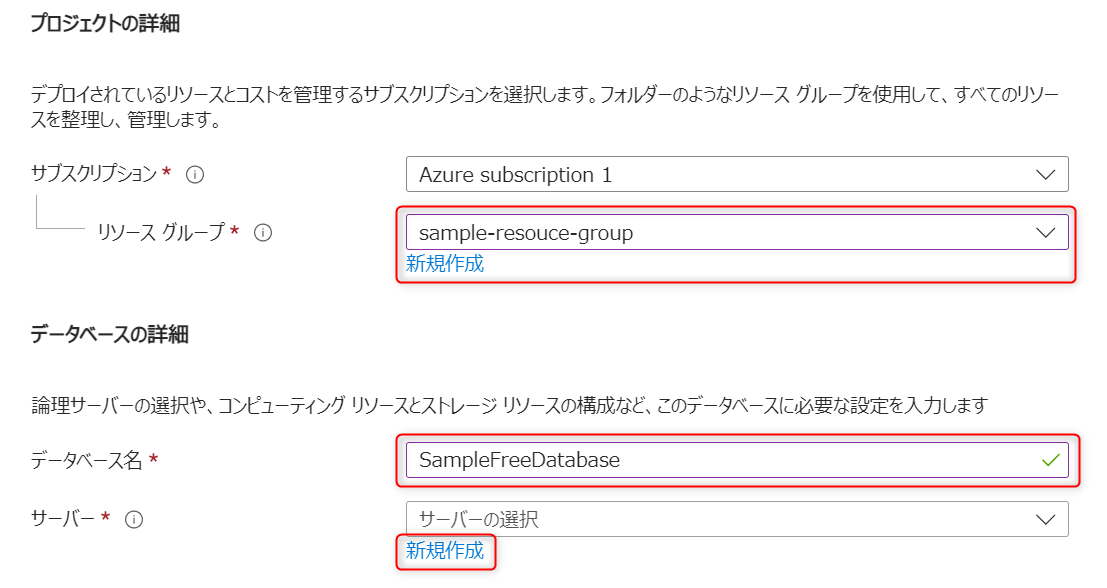The image size is (1107, 588).
Task: Click the サーバーの選択 placeholder text
Action: pyautogui.click(x=478, y=519)
